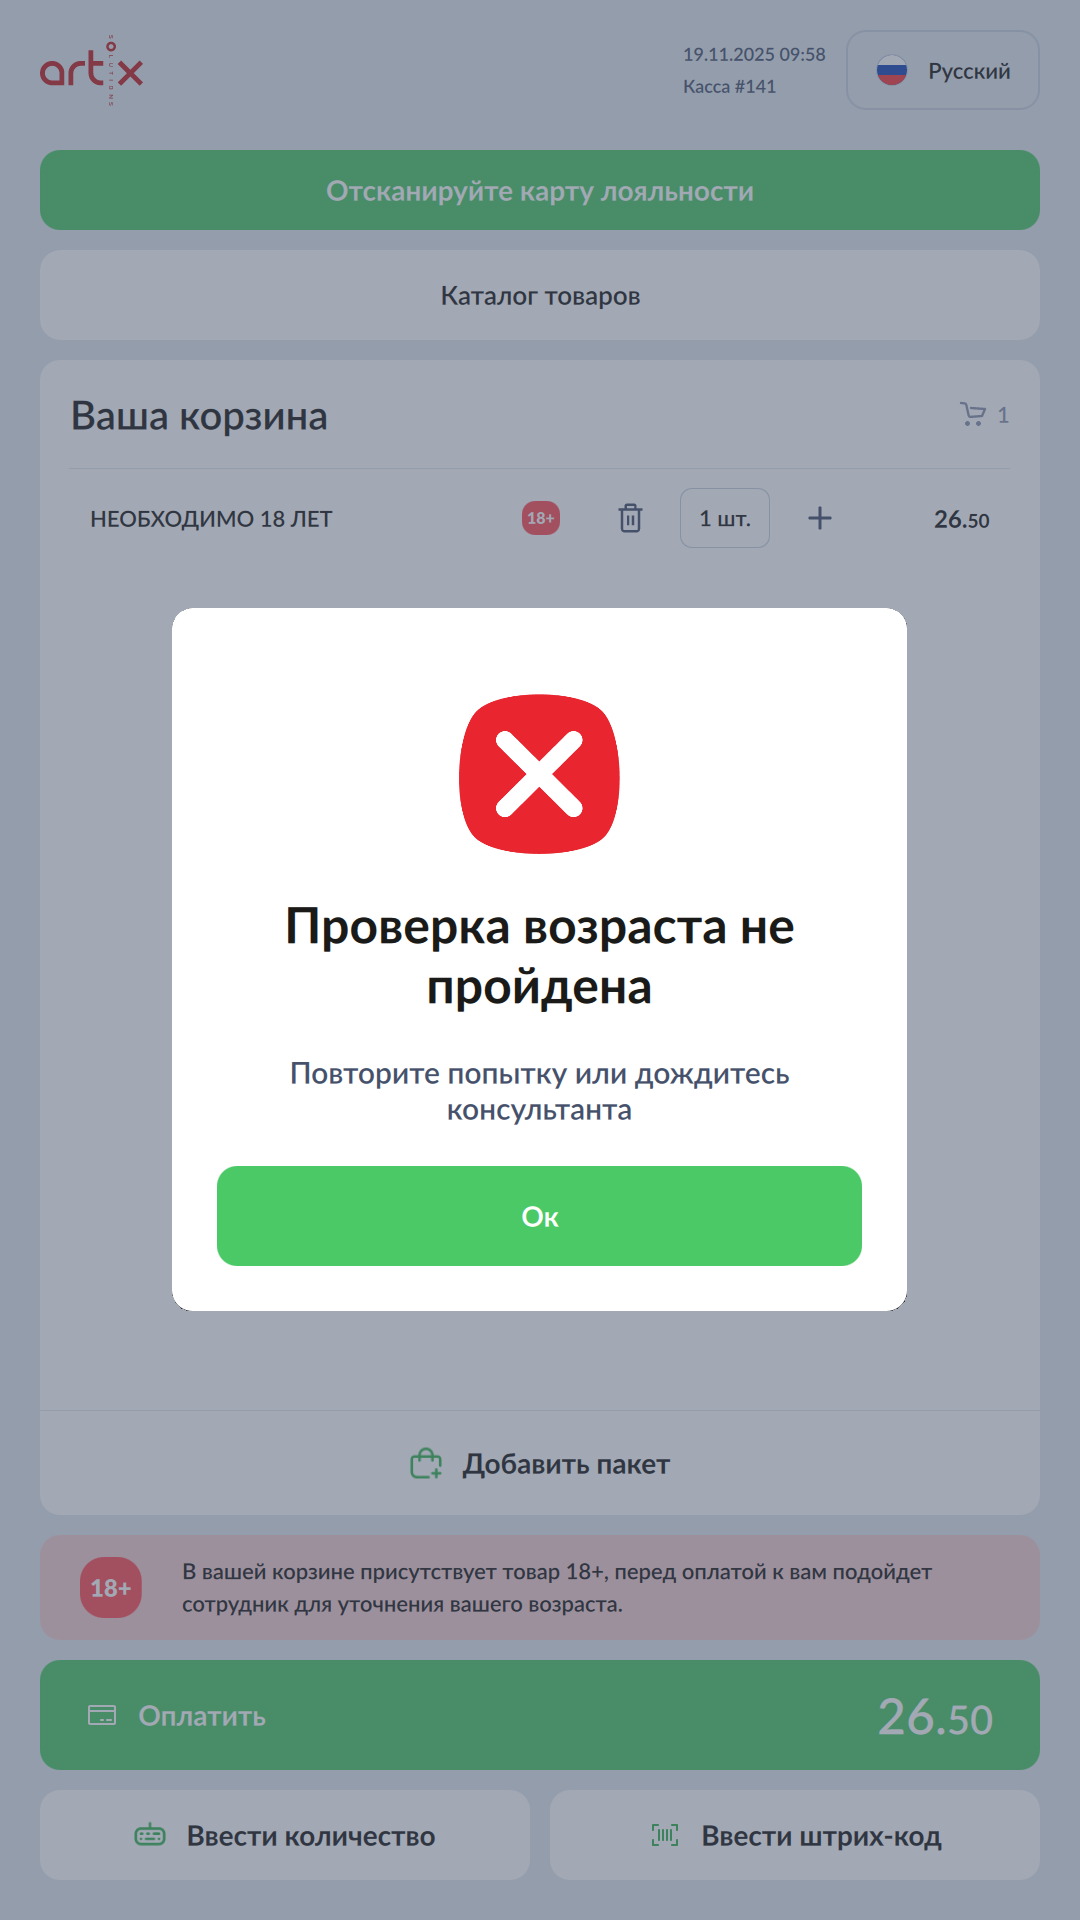Increase quantity with the plus icon
The width and height of the screenshot is (1080, 1920).
pyautogui.click(x=820, y=518)
